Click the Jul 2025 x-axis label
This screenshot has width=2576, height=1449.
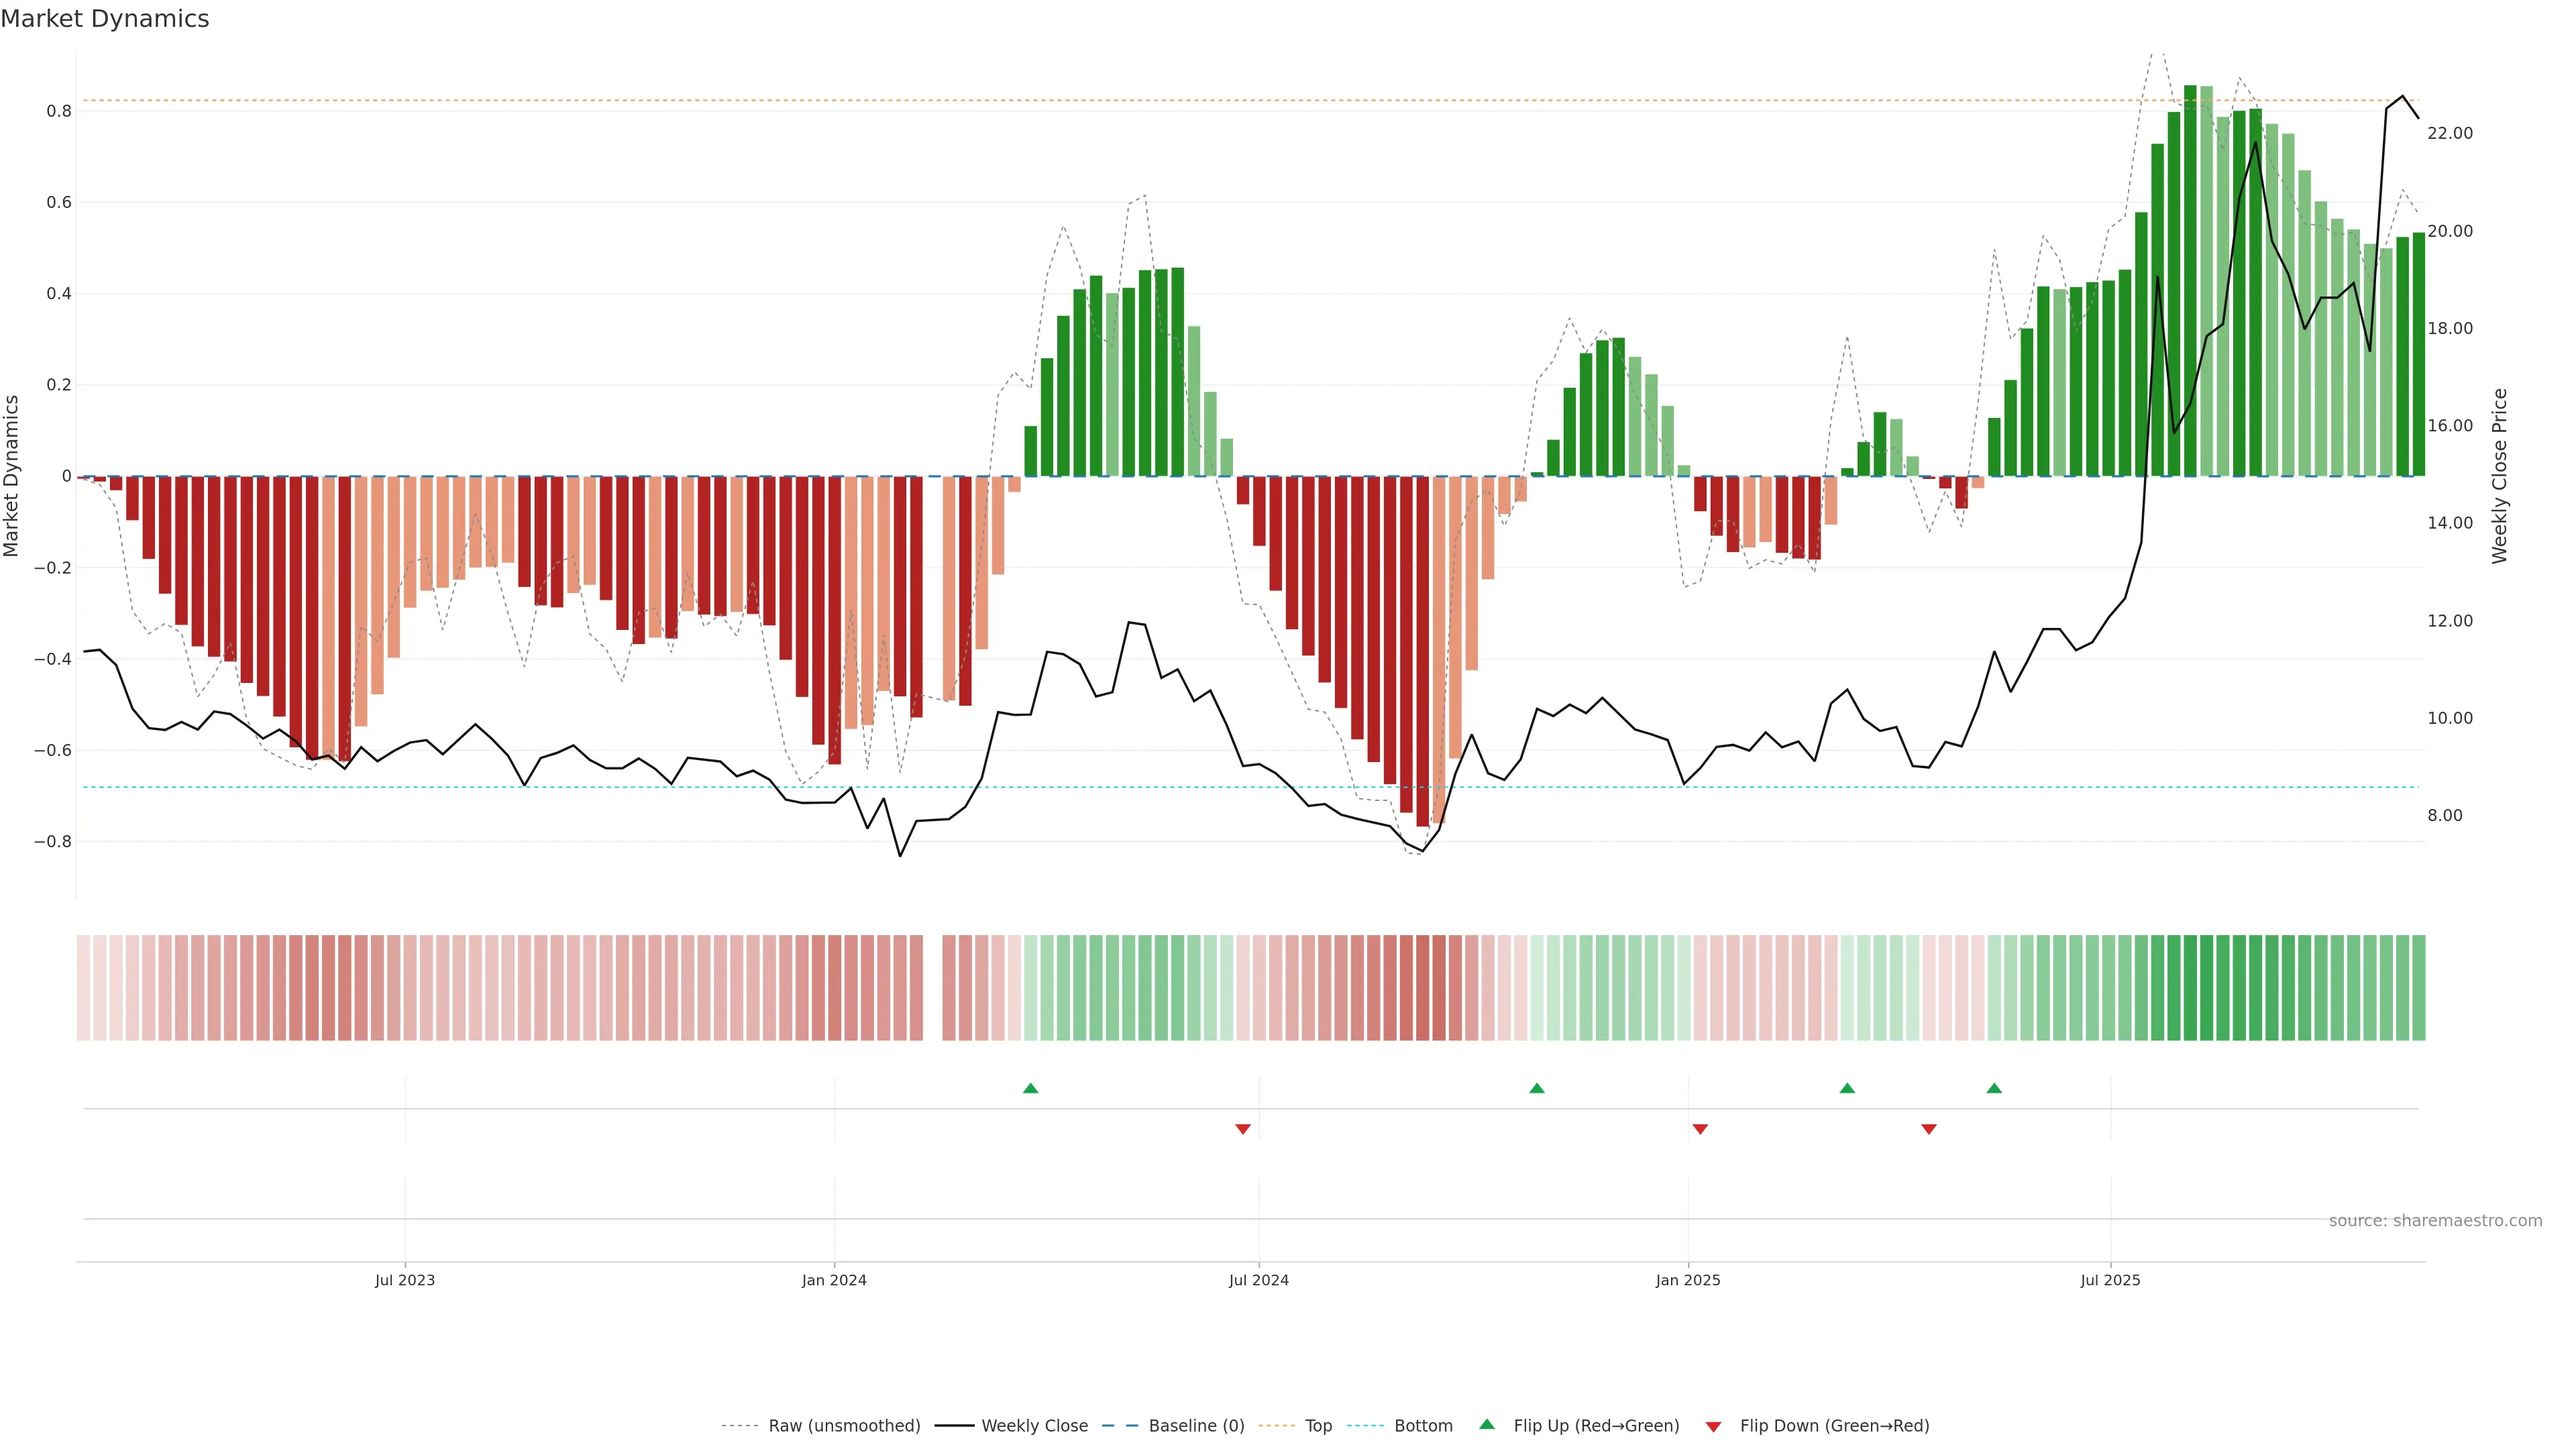(x=2110, y=1280)
